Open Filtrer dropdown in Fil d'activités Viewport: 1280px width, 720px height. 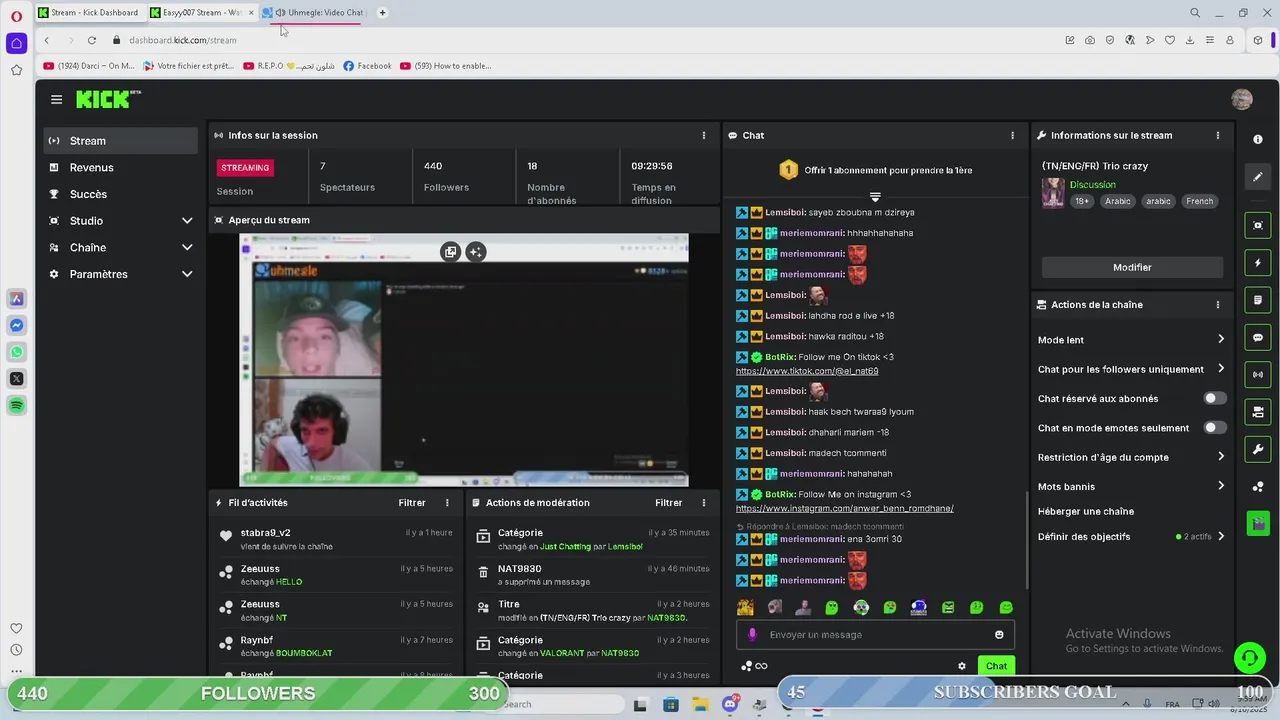[x=412, y=503]
